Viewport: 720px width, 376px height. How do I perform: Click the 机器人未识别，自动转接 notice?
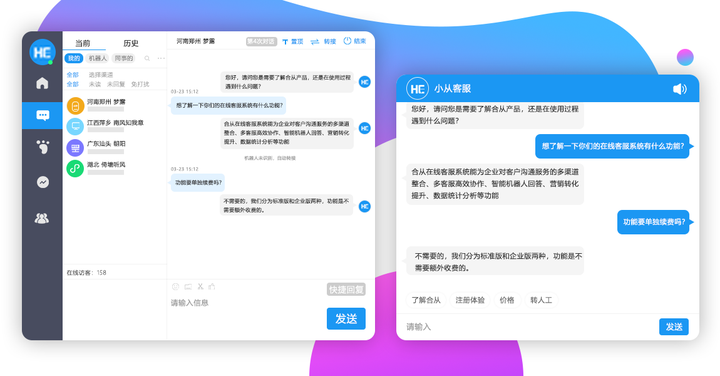[x=270, y=158]
